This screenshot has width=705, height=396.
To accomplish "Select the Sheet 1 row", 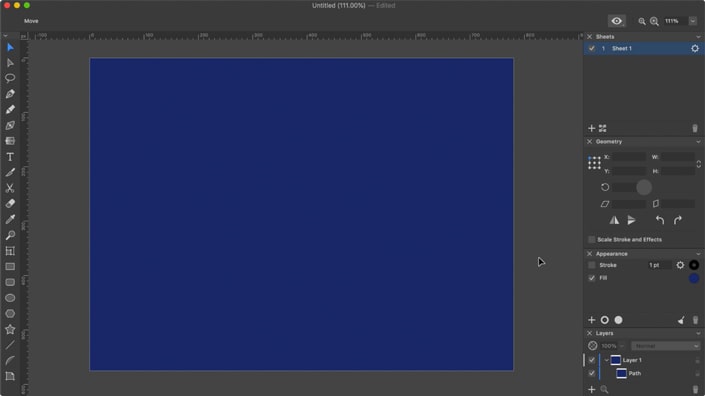I will (x=643, y=49).
